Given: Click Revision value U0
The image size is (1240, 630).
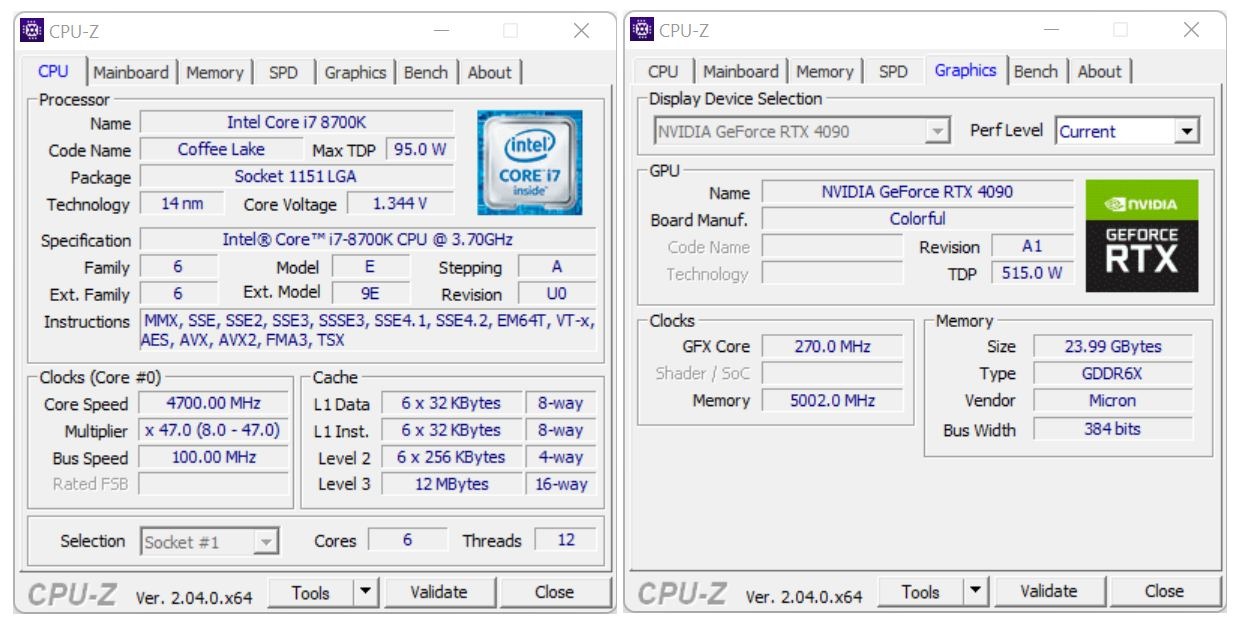Looking at the screenshot, I should pos(557,294).
